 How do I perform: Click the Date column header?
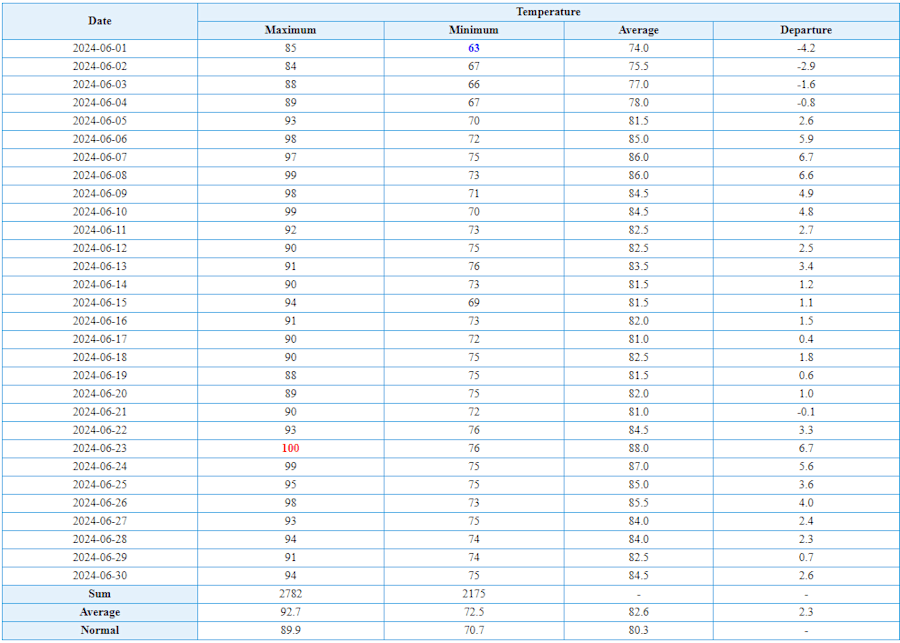coord(100,21)
